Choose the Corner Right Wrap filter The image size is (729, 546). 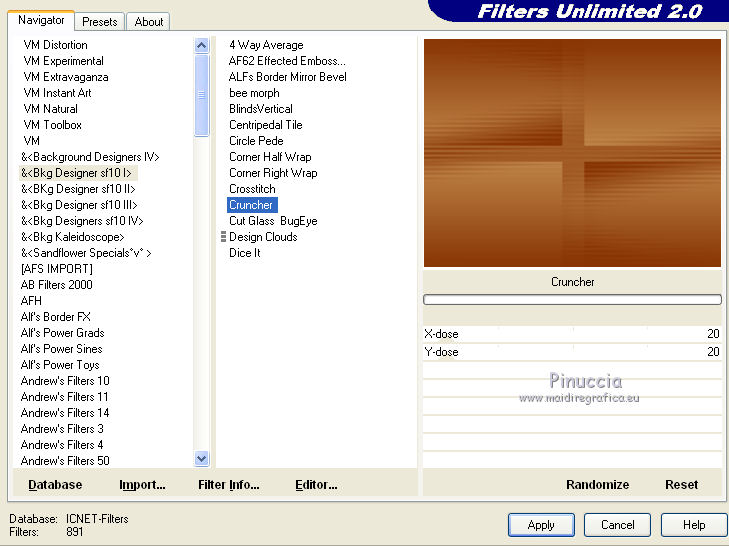coord(273,173)
